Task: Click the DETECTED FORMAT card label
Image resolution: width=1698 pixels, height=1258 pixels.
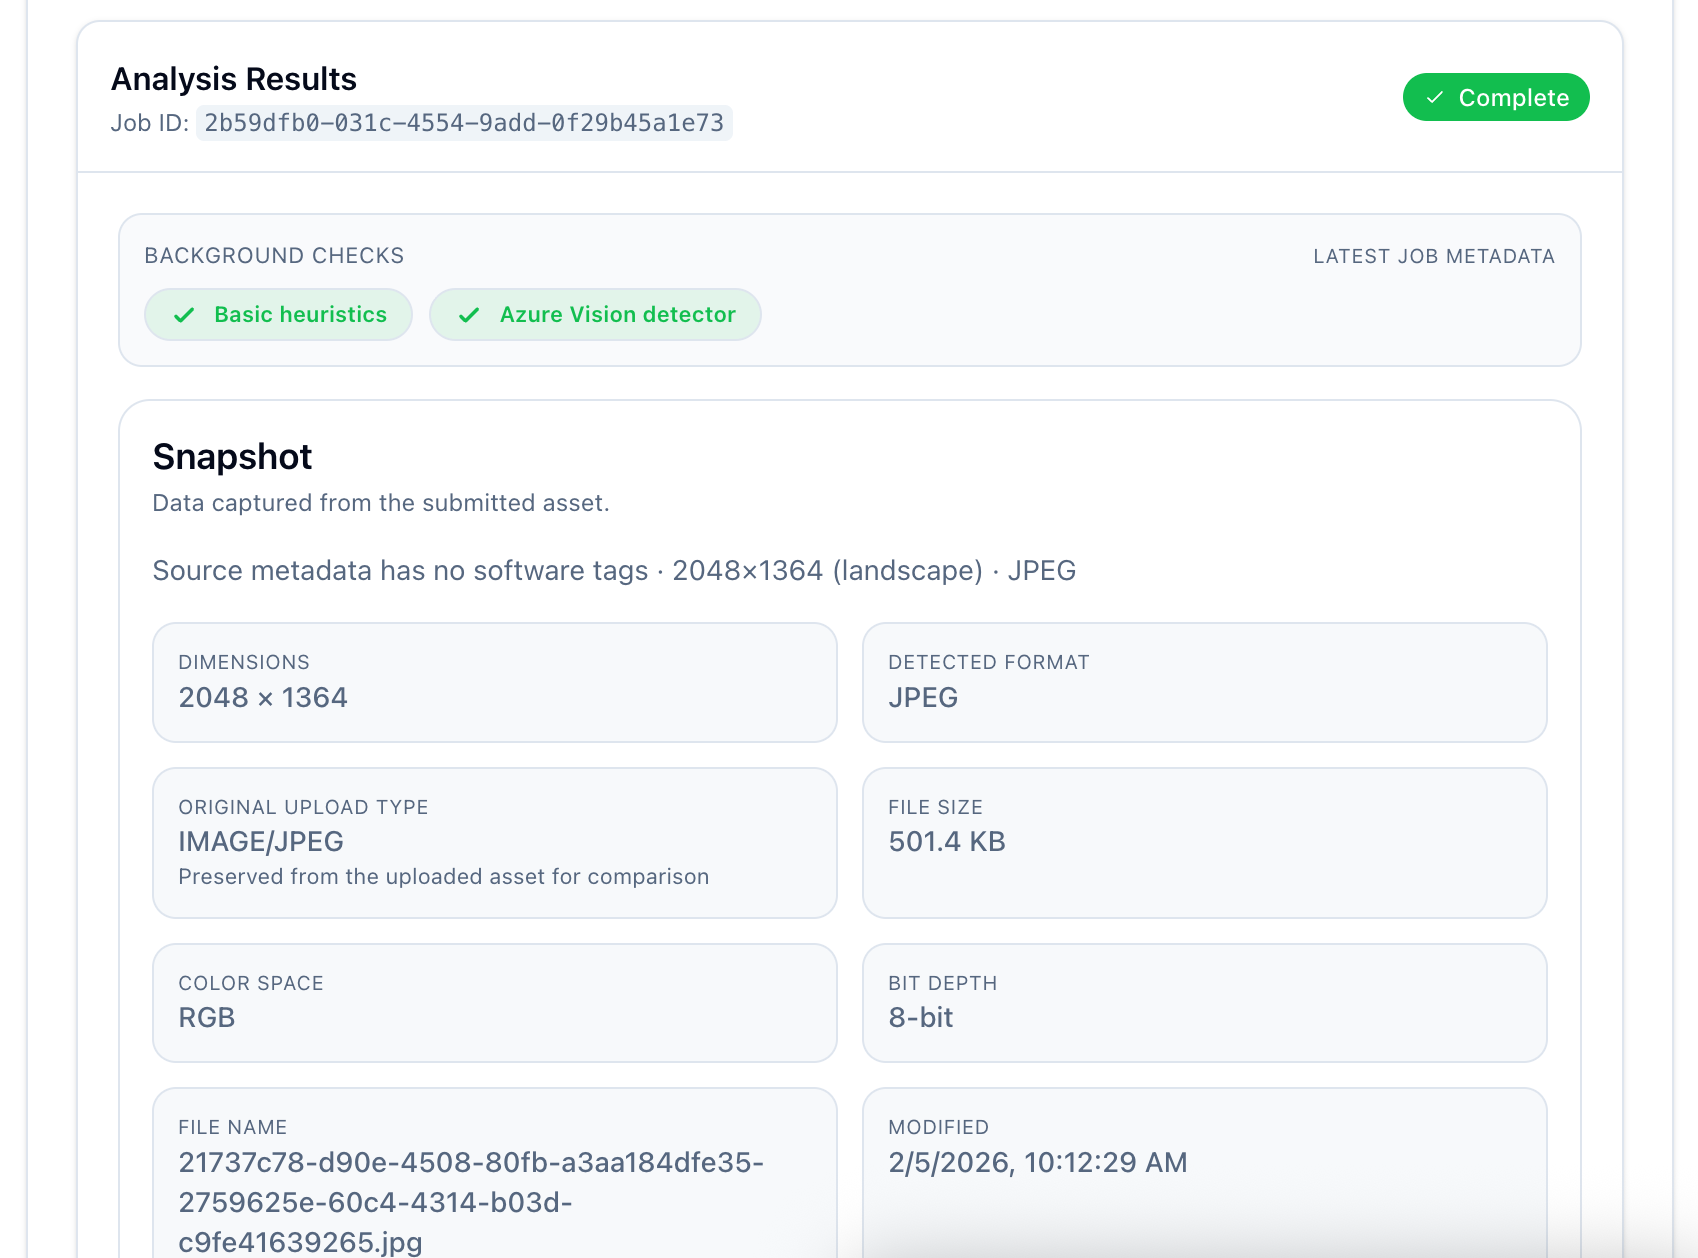Action: pyautogui.click(x=989, y=662)
